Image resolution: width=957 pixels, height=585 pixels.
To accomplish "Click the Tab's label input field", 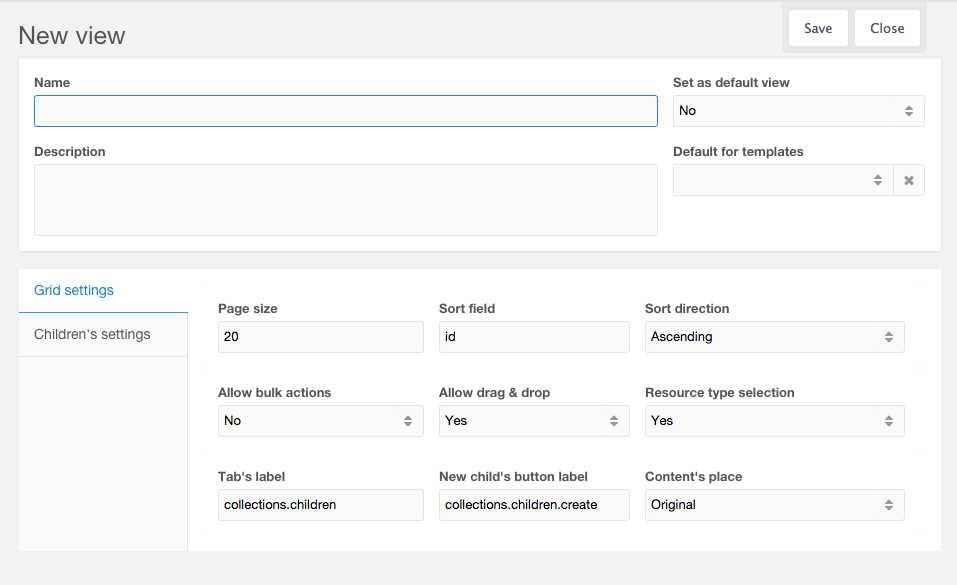I will (x=320, y=505).
